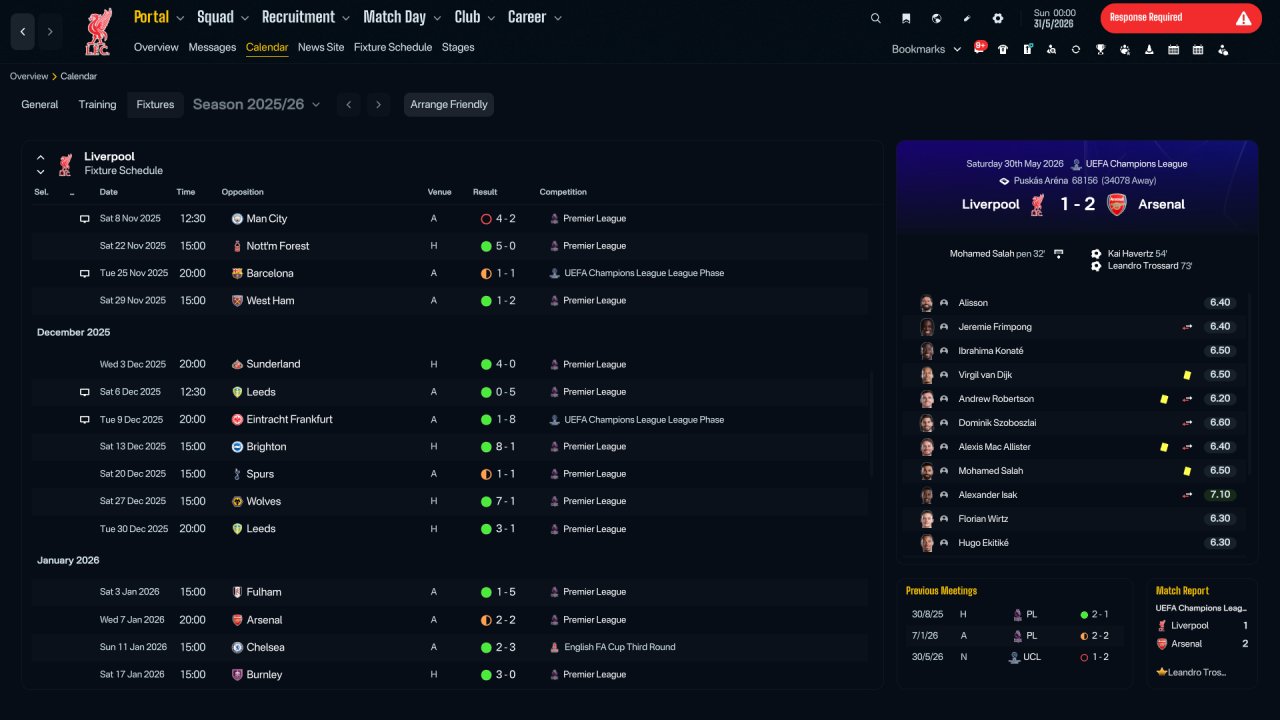
Task: Select the Eintracht Frankfurt fixture row
Action: pyautogui.click(x=450, y=420)
